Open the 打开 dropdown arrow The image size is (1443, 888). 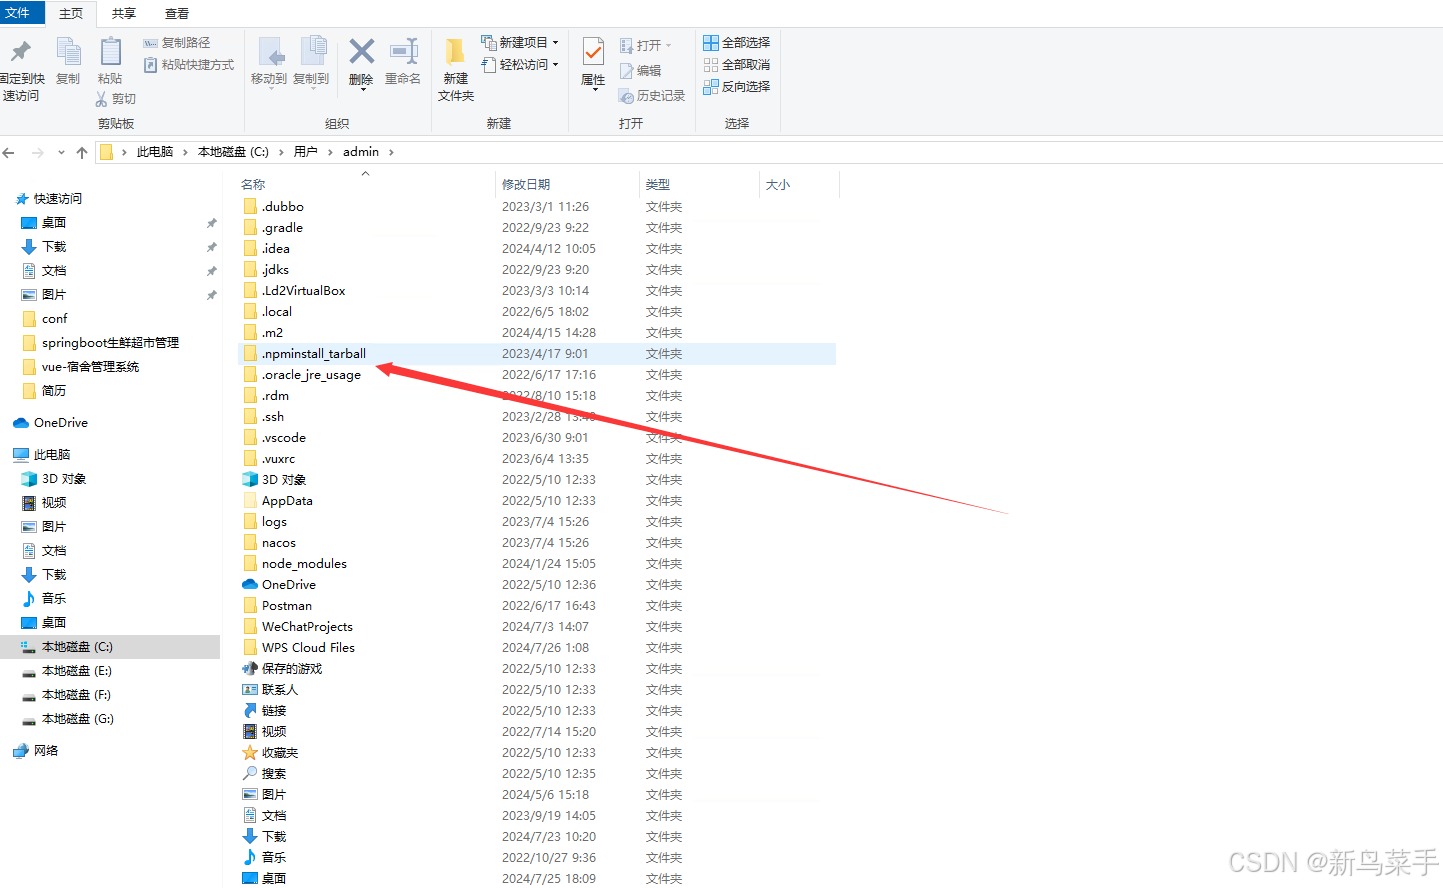pyautogui.click(x=666, y=44)
